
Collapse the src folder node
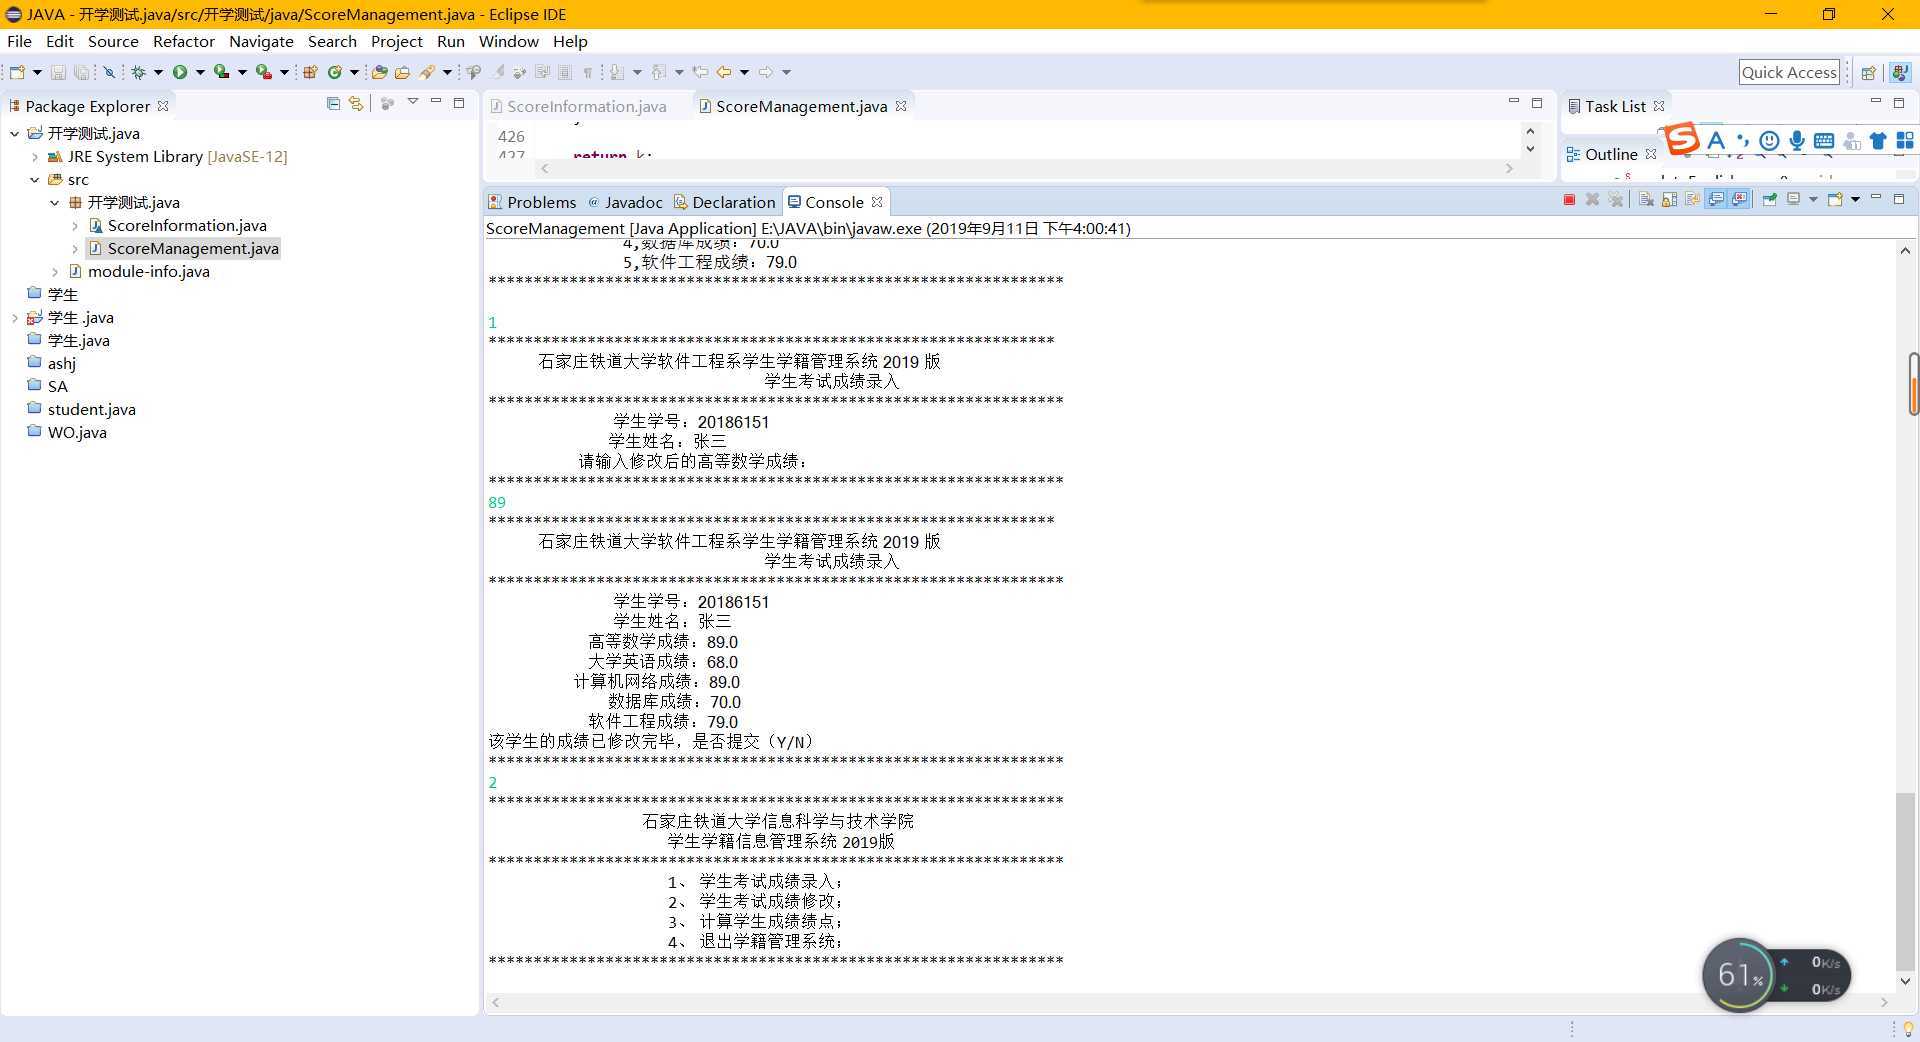35,179
